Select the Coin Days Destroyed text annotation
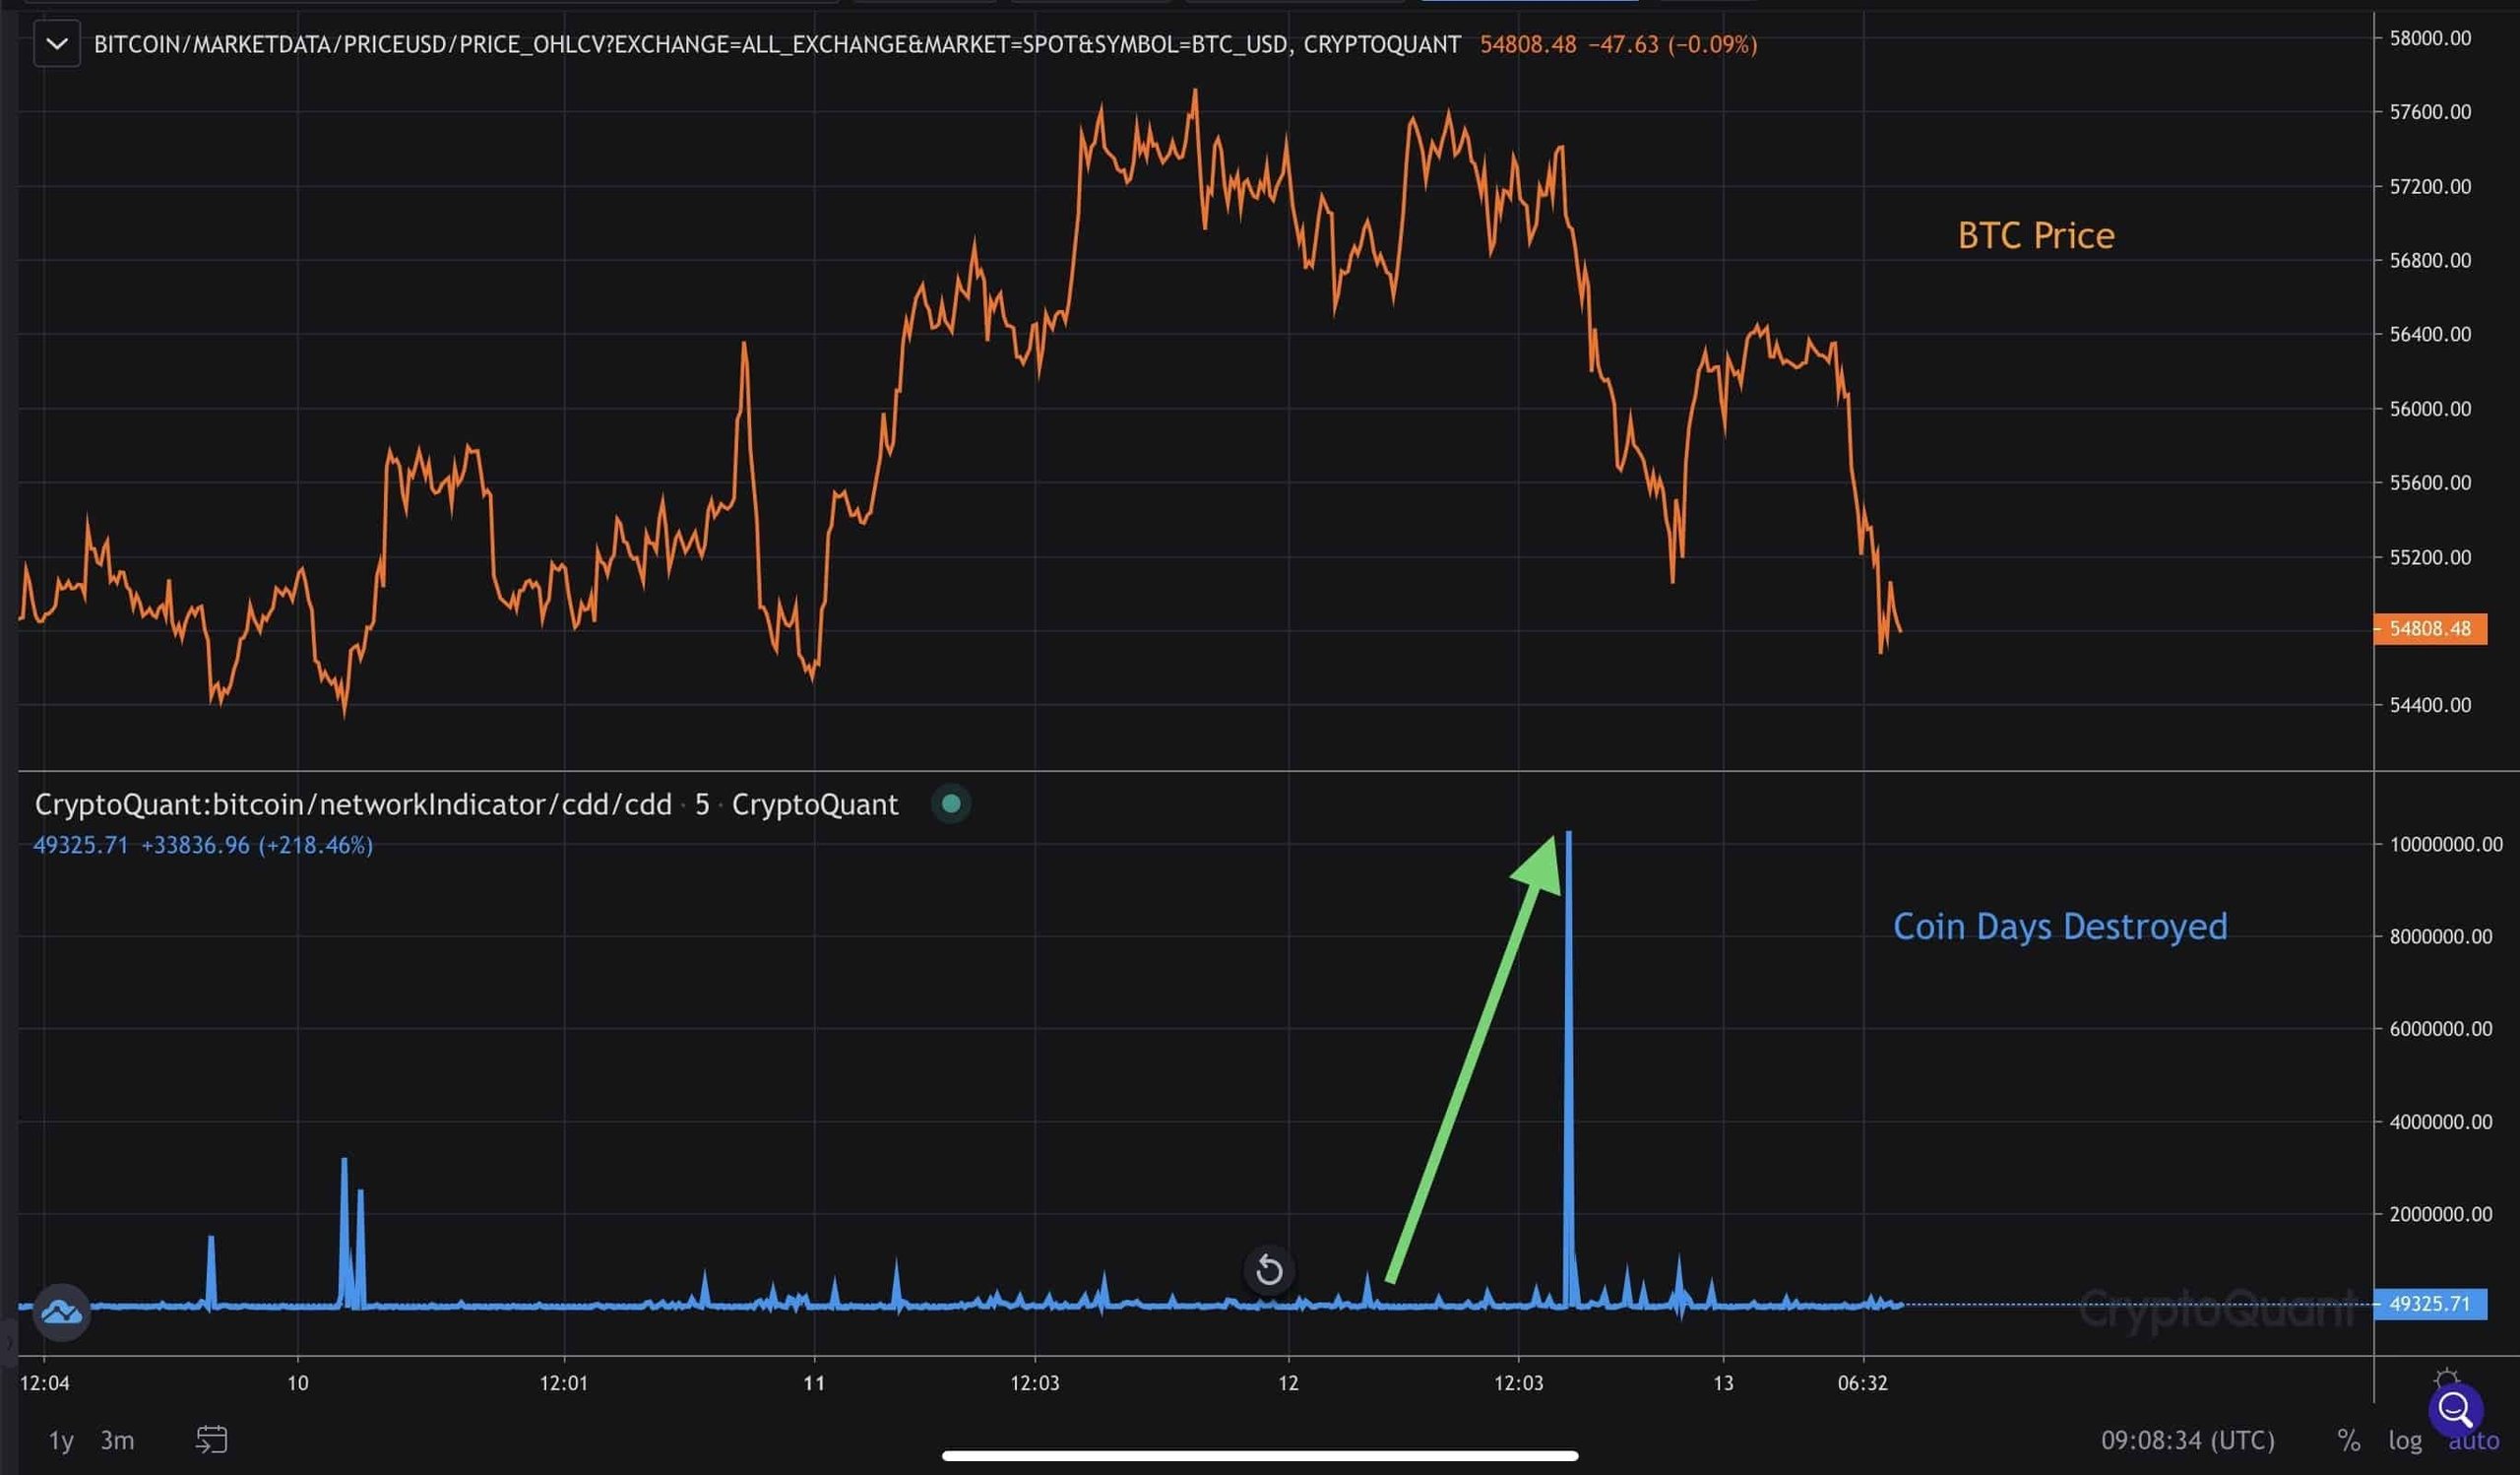Screen dimensions: 2520x1475 click(2060, 926)
